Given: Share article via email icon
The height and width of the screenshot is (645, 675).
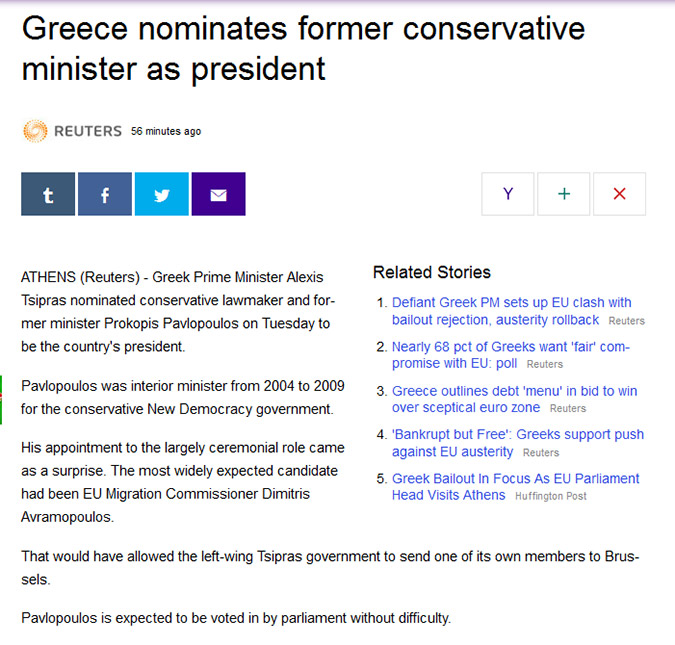Looking at the screenshot, I should pyautogui.click(x=218, y=194).
